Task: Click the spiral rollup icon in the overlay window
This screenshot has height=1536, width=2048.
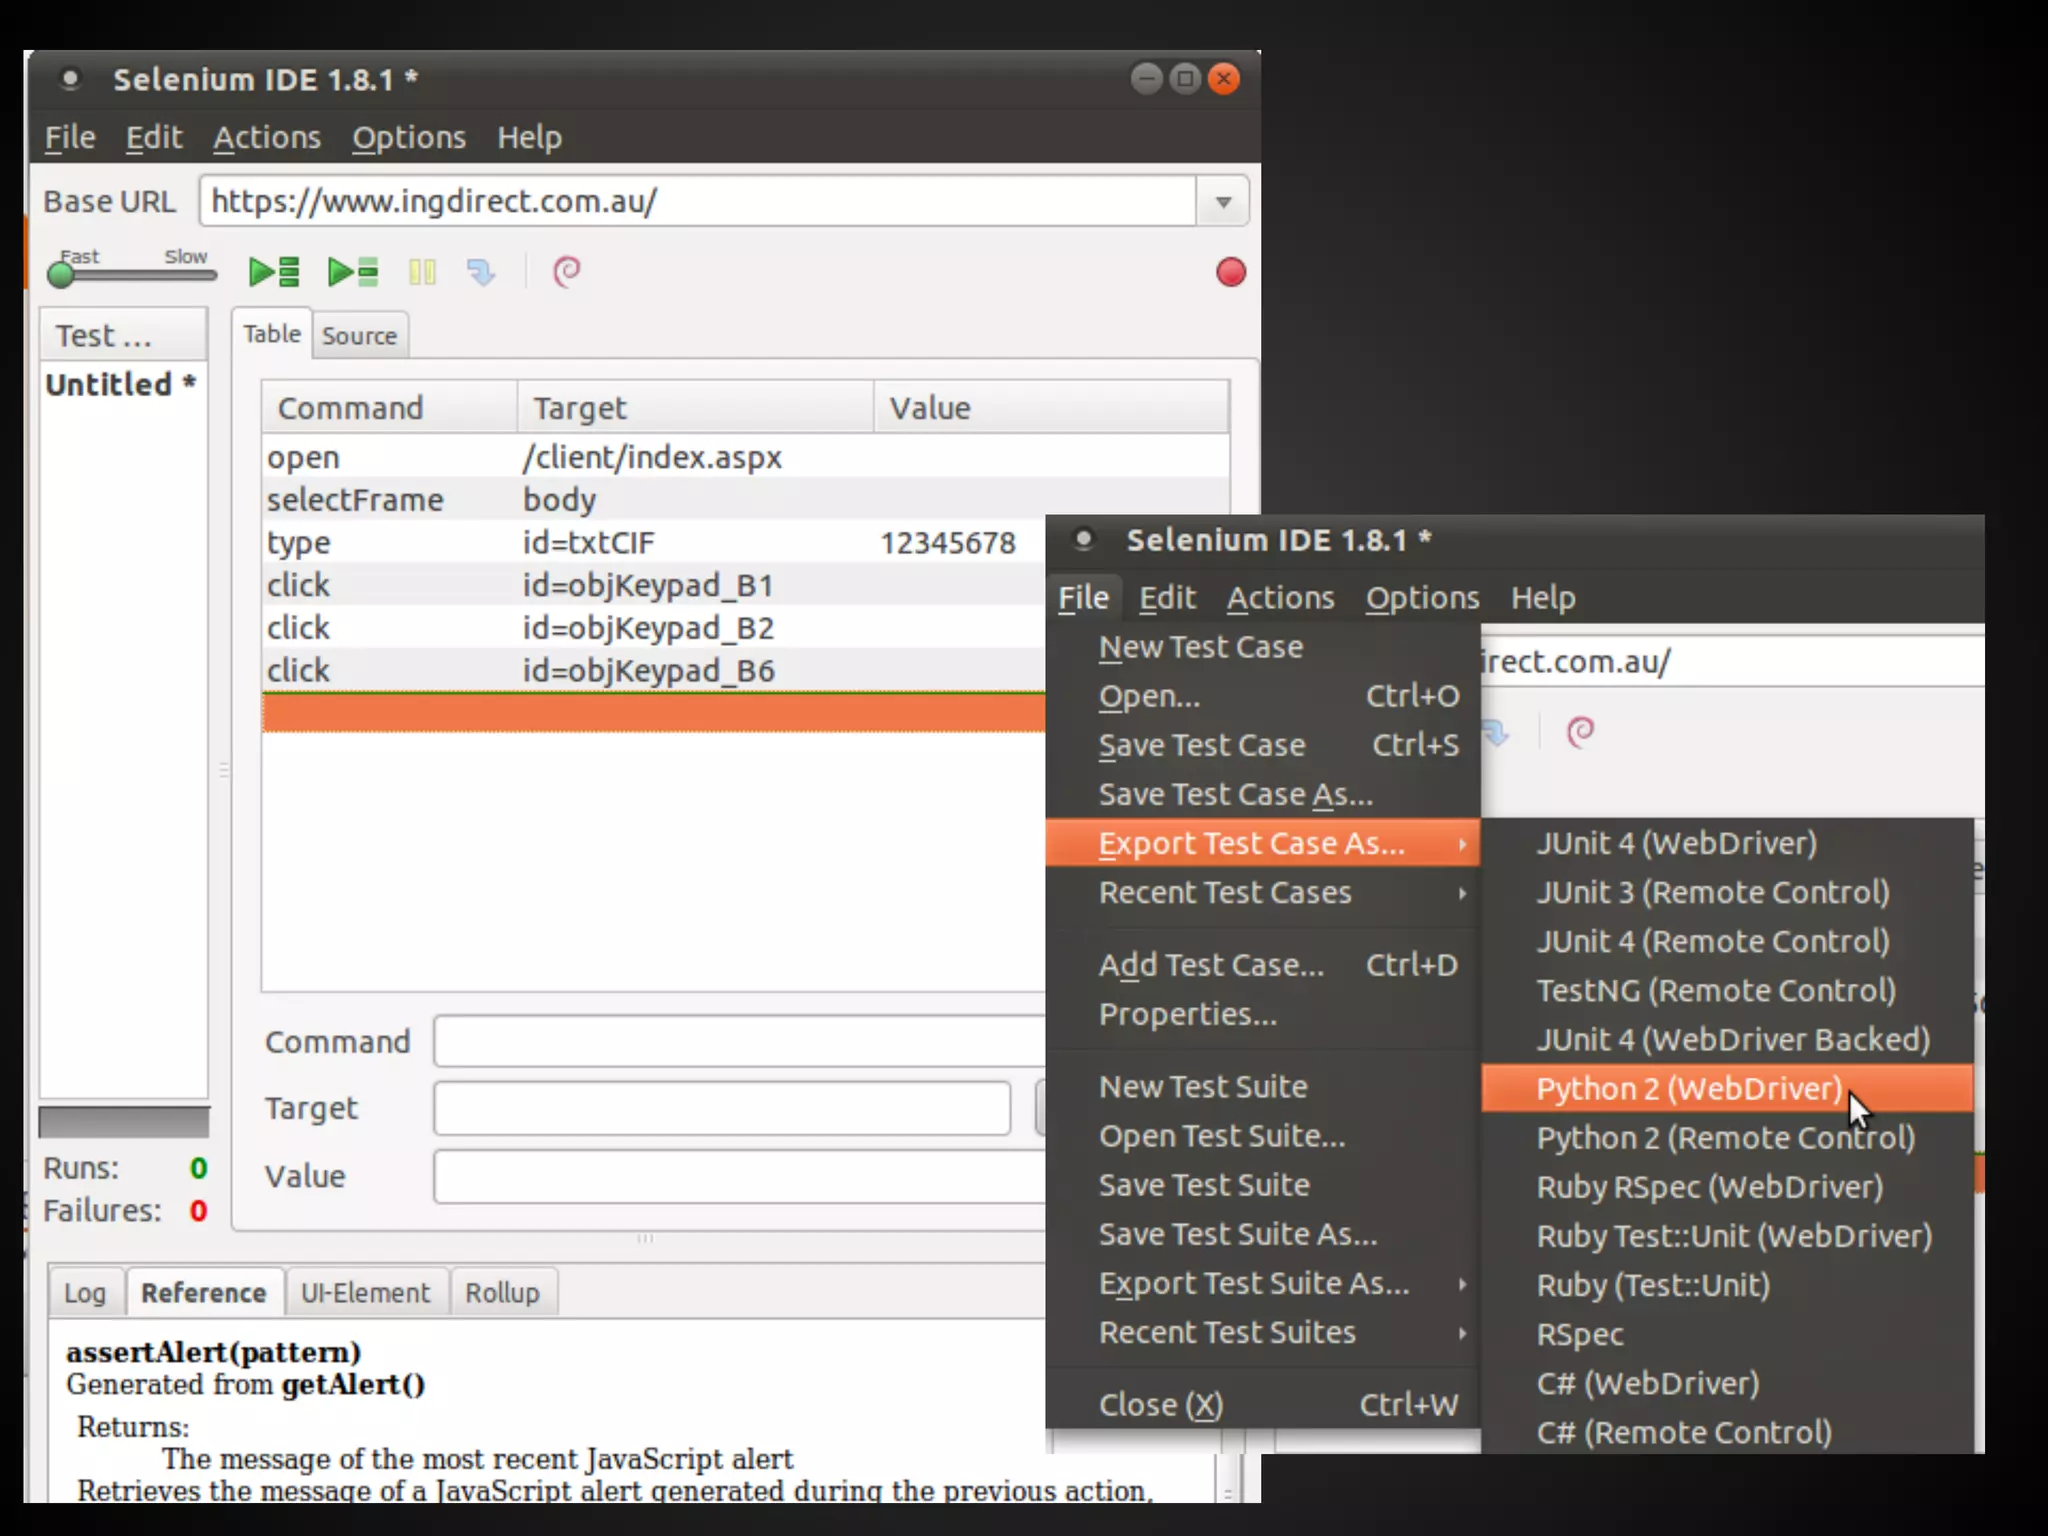Action: (x=1580, y=732)
